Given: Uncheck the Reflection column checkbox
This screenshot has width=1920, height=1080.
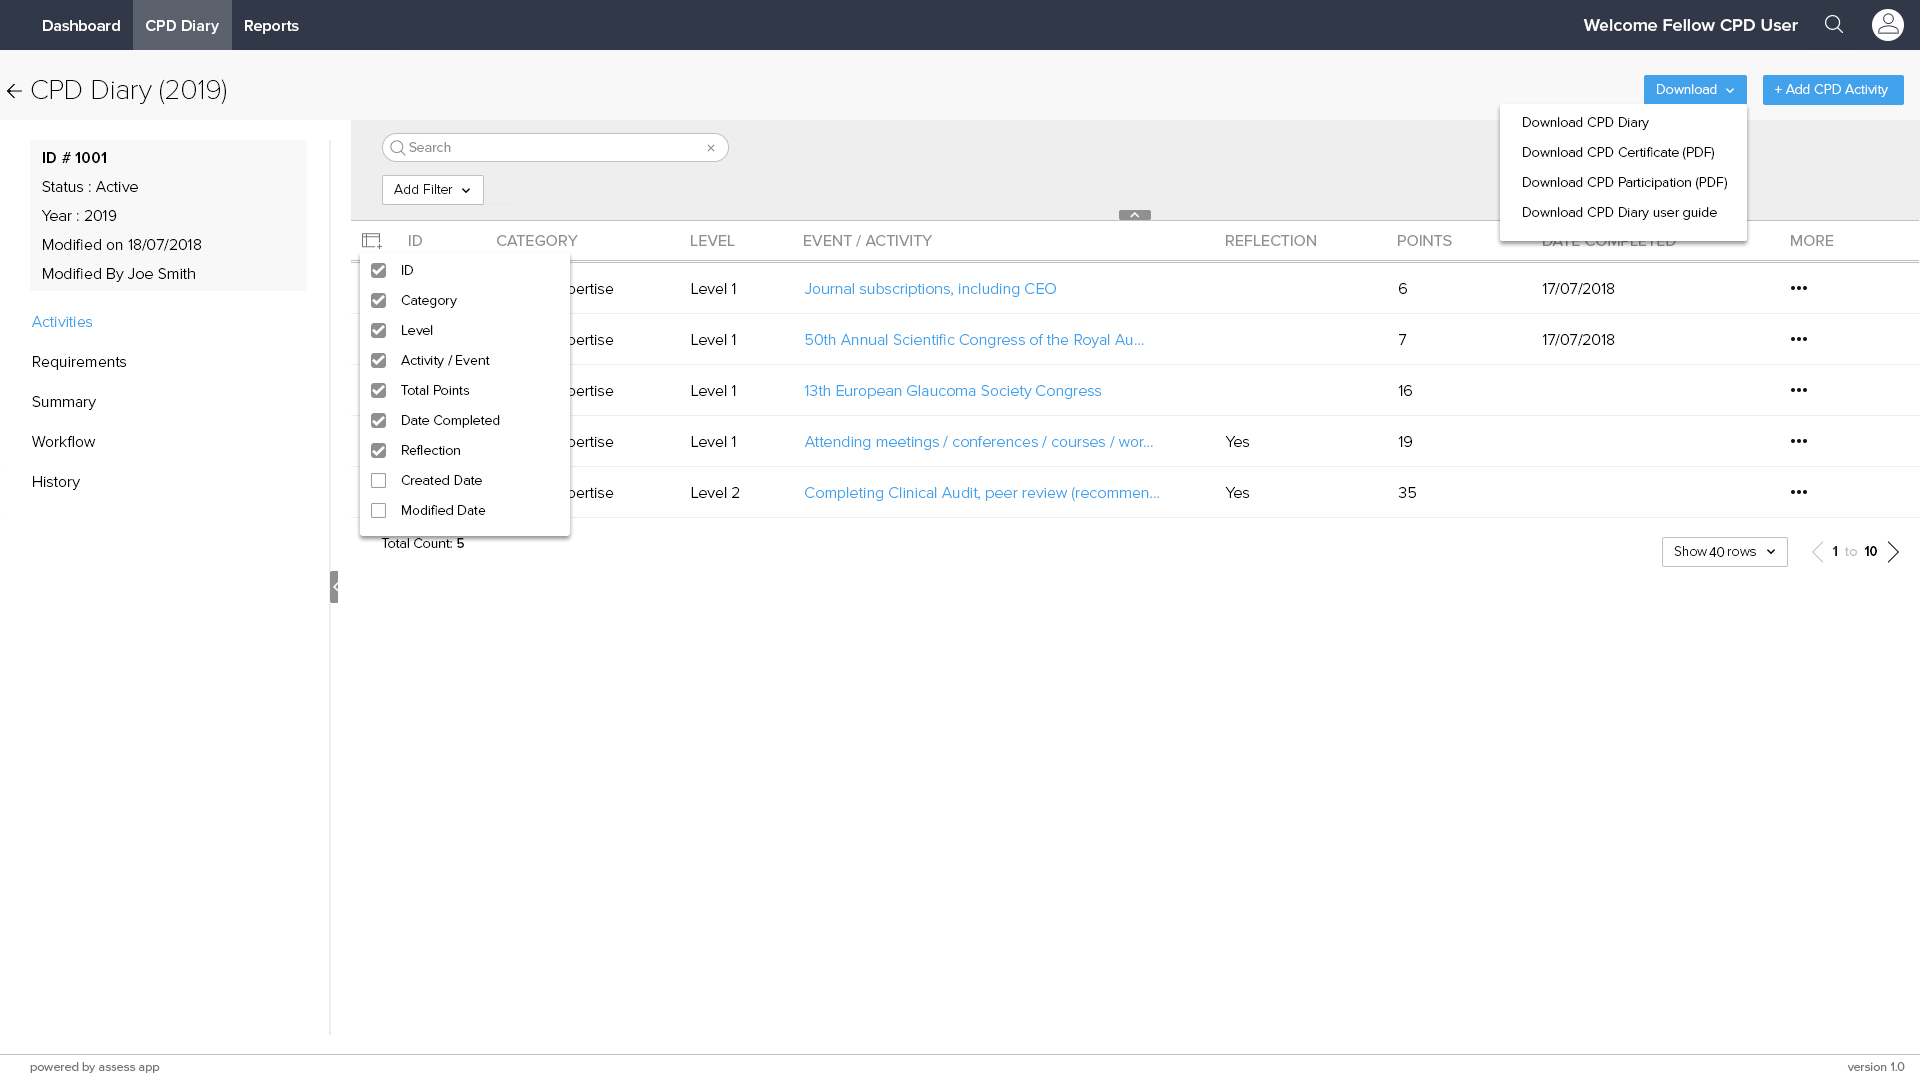Looking at the screenshot, I should coord(379,451).
